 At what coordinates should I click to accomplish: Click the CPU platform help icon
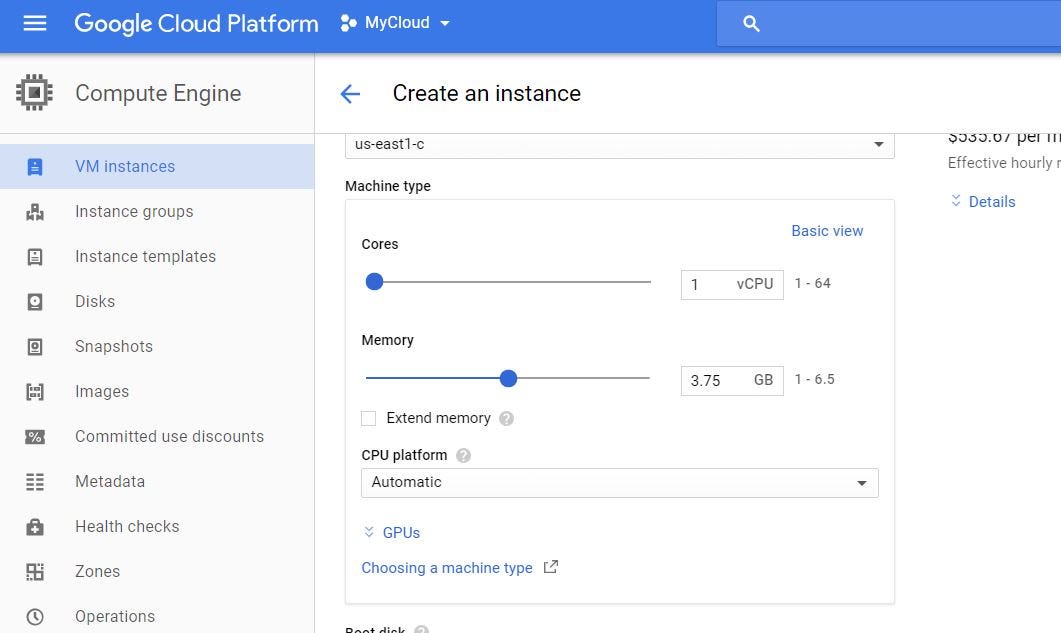(x=463, y=455)
